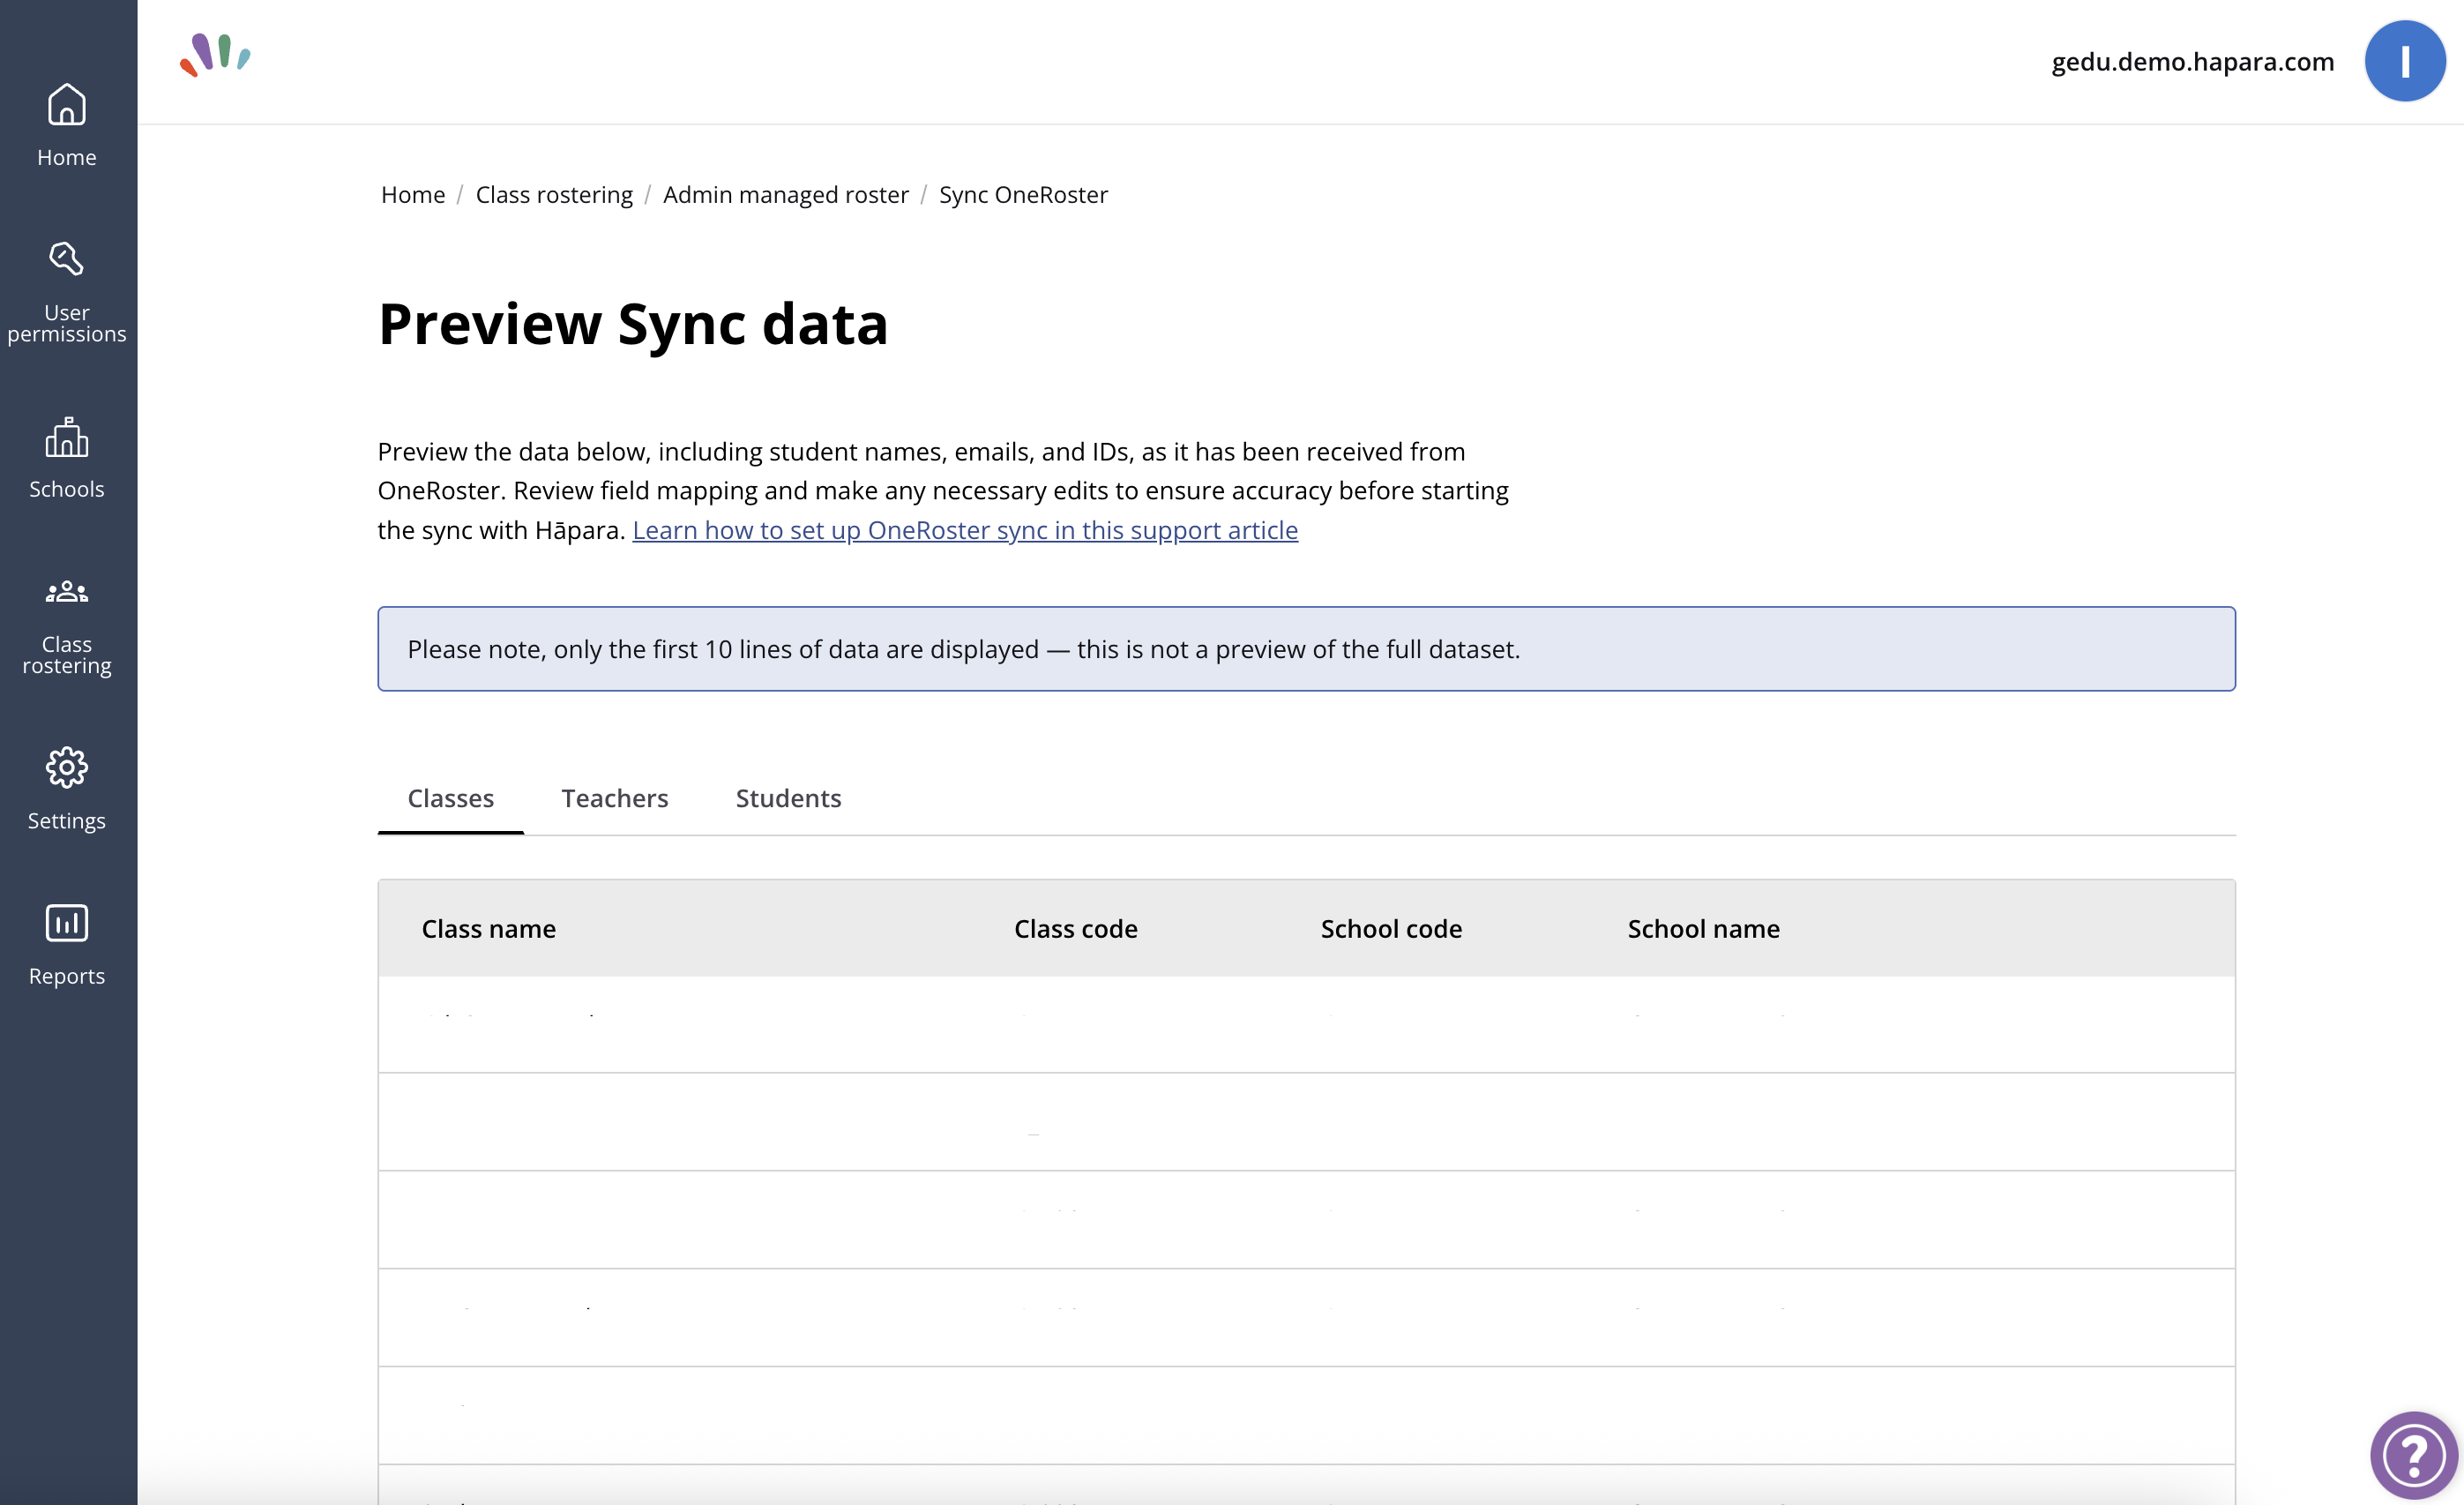Switch to the Students tab
Viewport: 2464px width, 1505px height.
coord(788,798)
